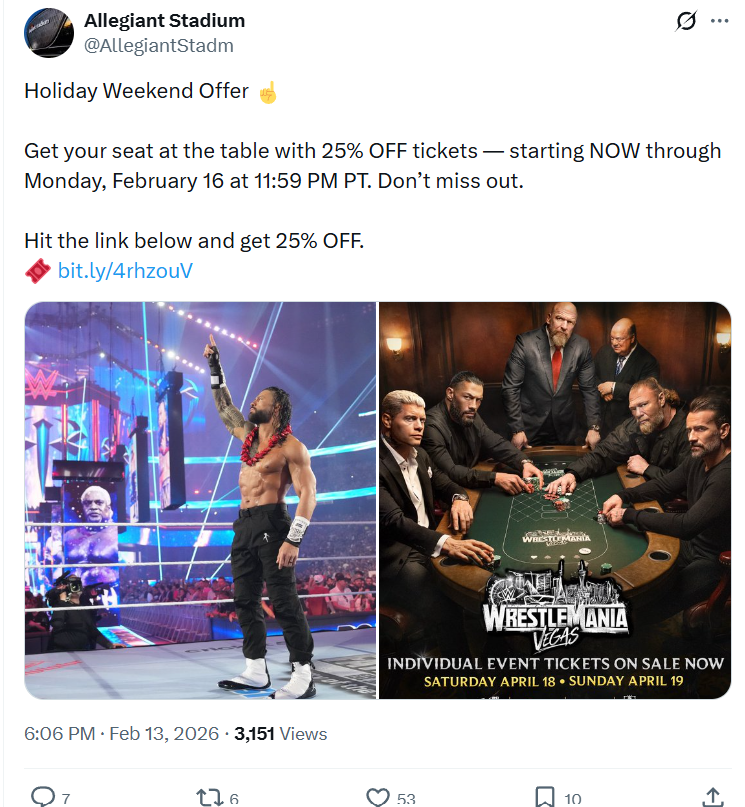Click the Allegiant Stadium display name
This screenshot has width=745, height=807.
[x=164, y=21]
